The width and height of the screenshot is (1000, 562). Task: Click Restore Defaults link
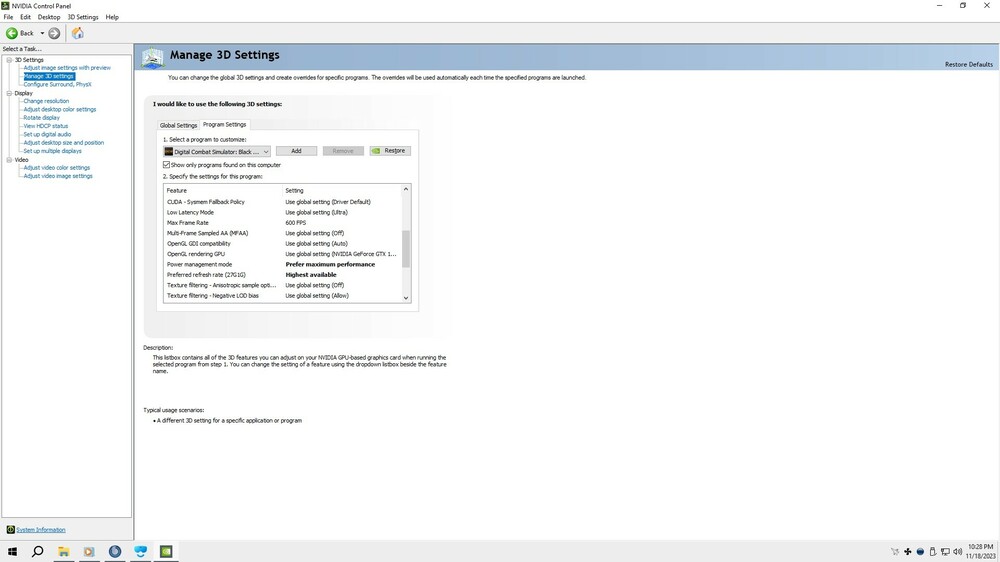[x=969, y=64]
